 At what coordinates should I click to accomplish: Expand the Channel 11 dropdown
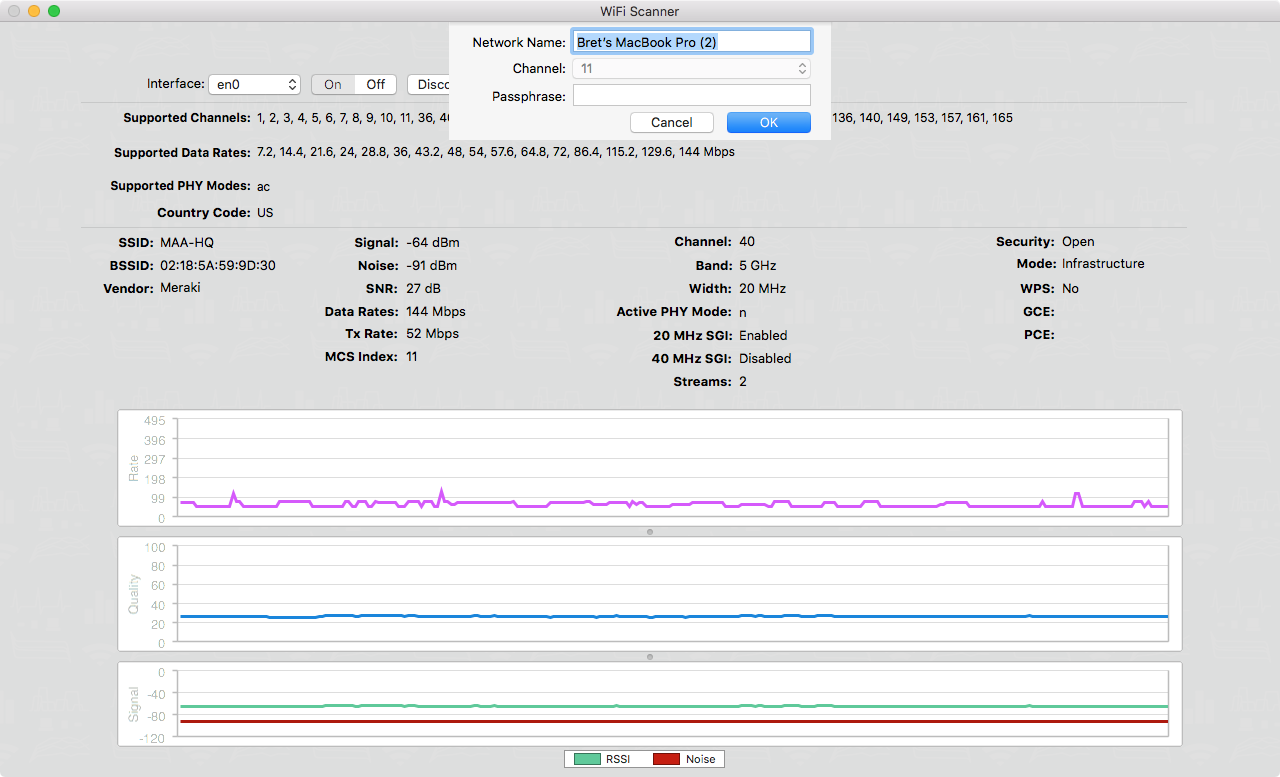click(x=691, y=69)
